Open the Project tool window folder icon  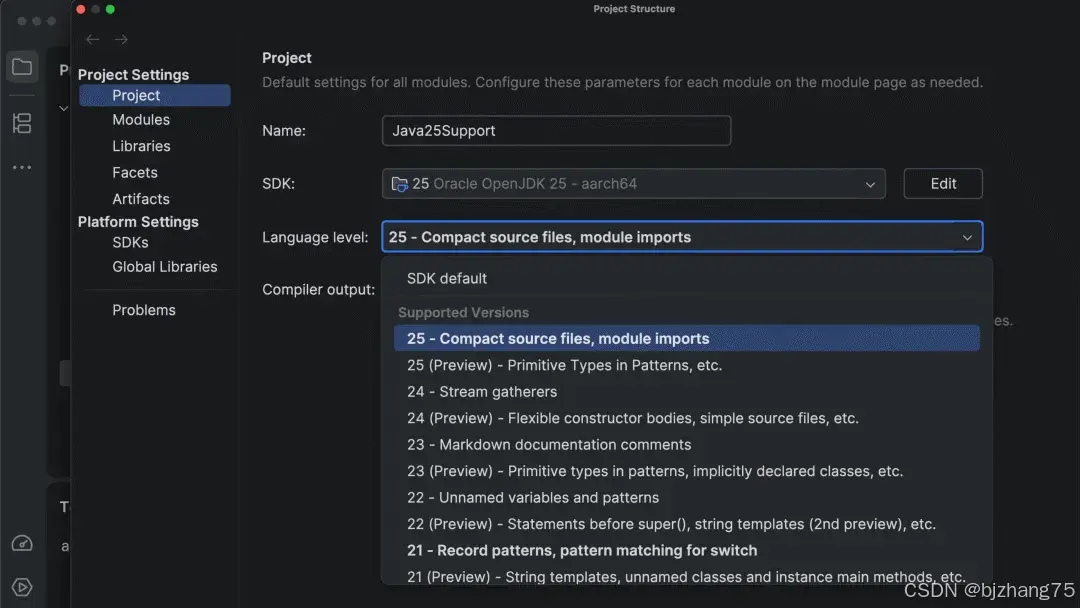(22, 67)
